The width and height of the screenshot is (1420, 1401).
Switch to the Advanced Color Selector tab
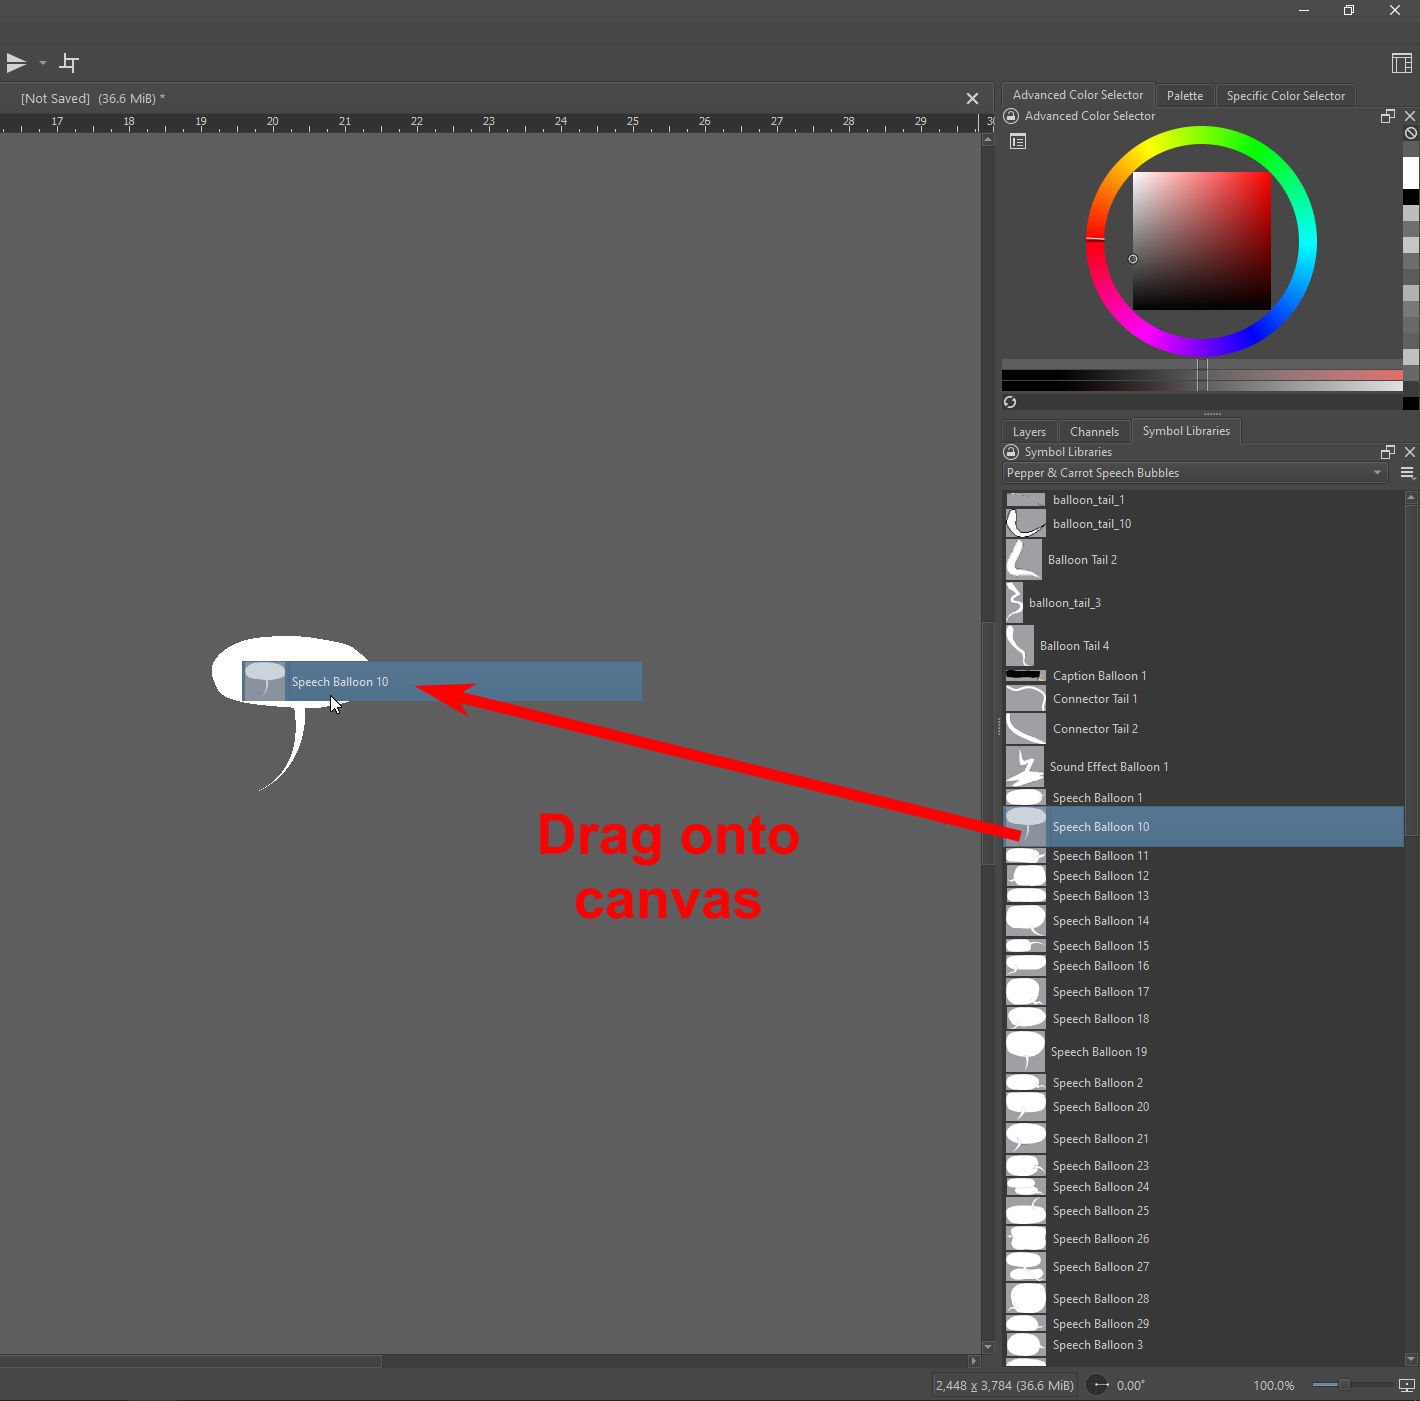click(1078, 95)
